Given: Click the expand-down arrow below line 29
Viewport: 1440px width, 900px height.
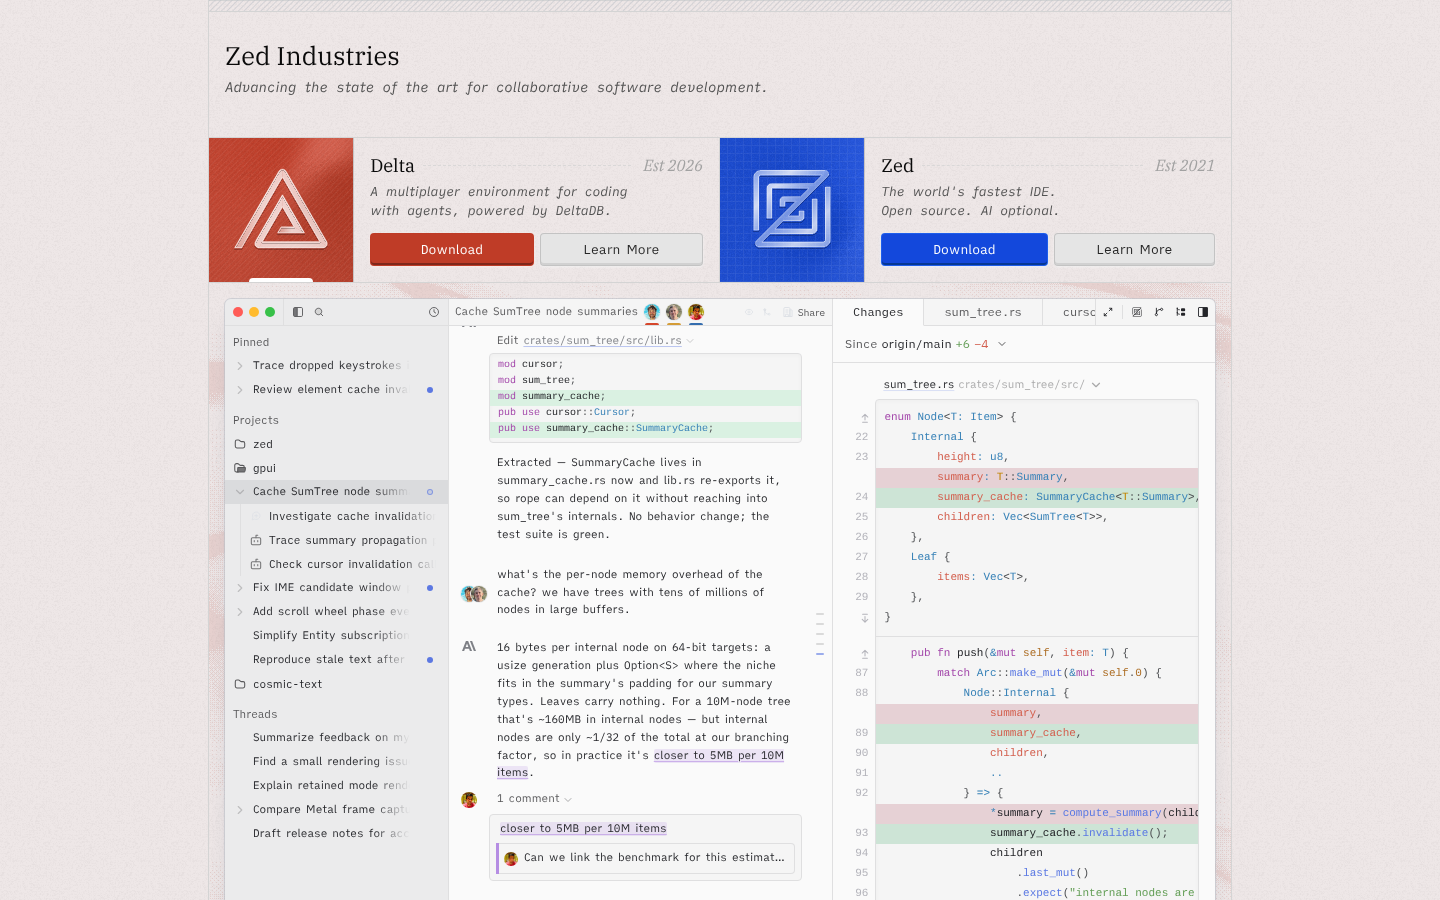Looking at the screenshot, I should click(x=865, y=618).
